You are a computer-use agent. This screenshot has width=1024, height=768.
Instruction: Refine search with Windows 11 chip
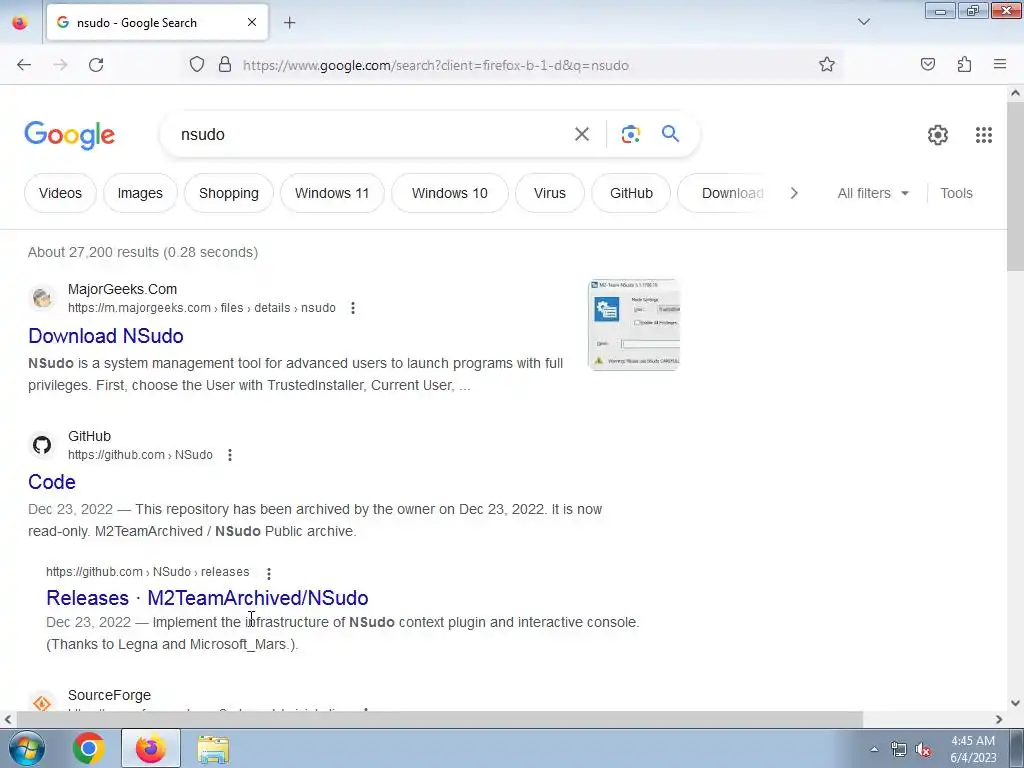[332, 193]
